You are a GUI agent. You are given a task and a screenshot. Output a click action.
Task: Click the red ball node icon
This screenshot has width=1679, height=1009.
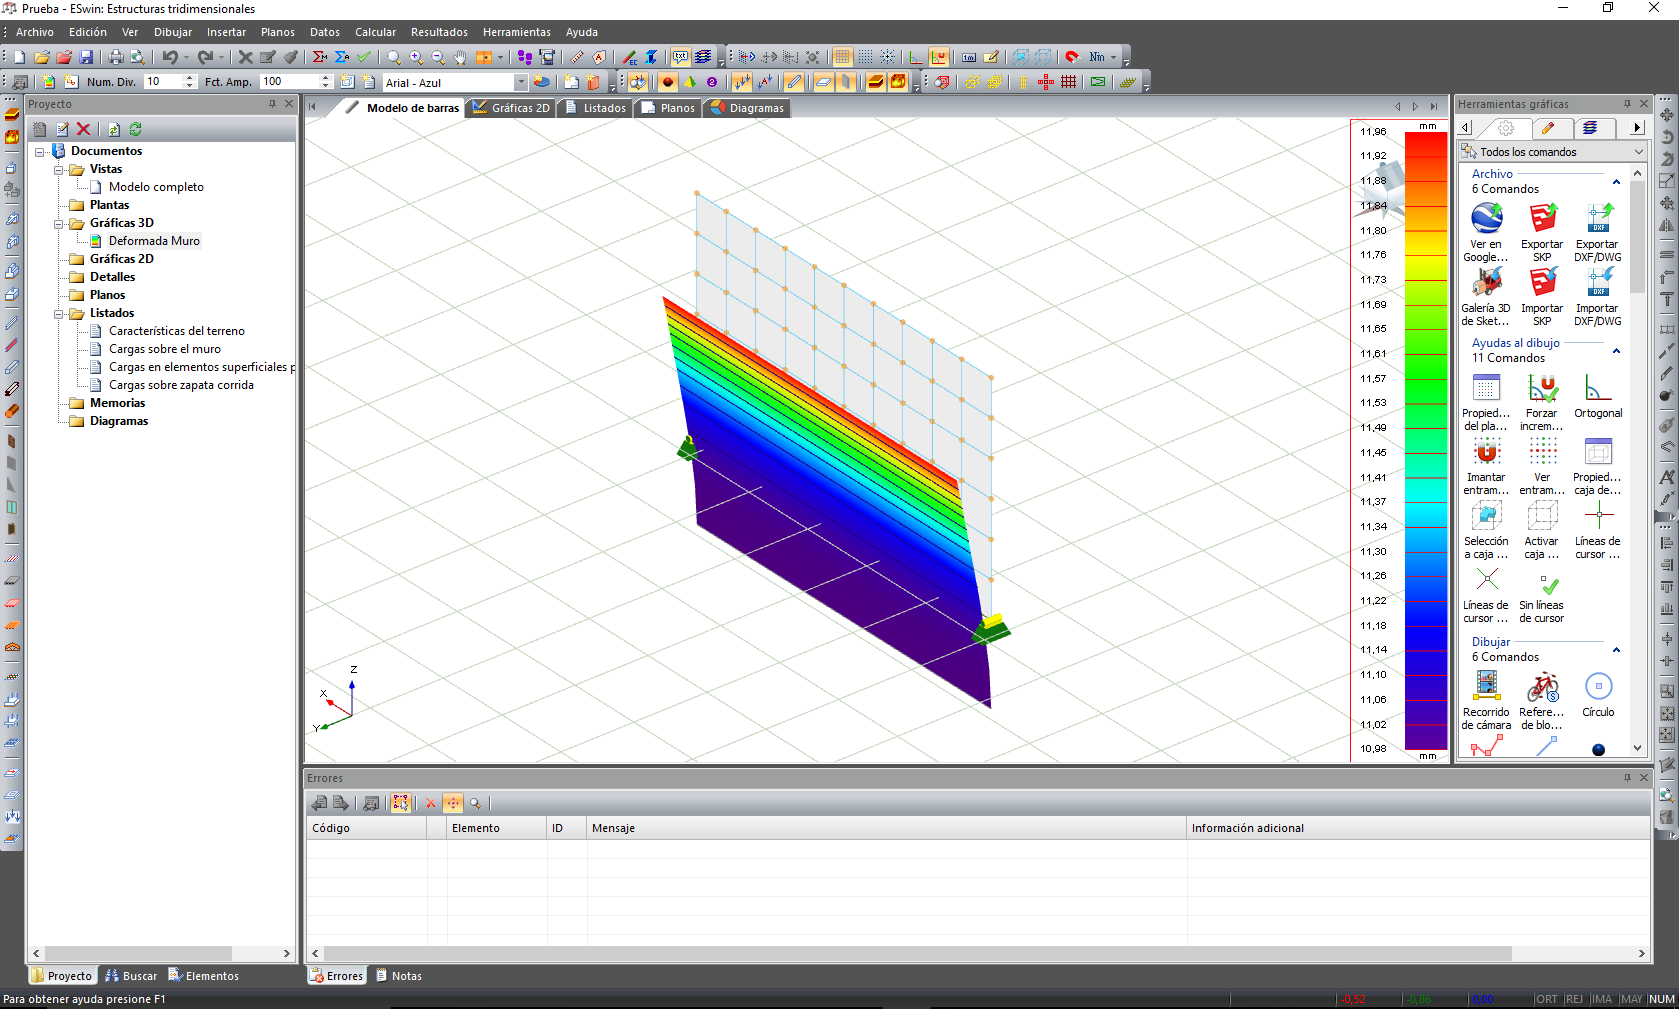point(668,82)
